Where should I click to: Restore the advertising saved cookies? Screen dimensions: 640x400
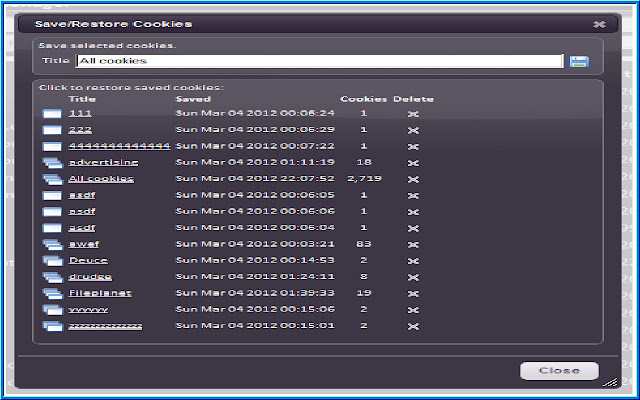click(x=103, y=162)
